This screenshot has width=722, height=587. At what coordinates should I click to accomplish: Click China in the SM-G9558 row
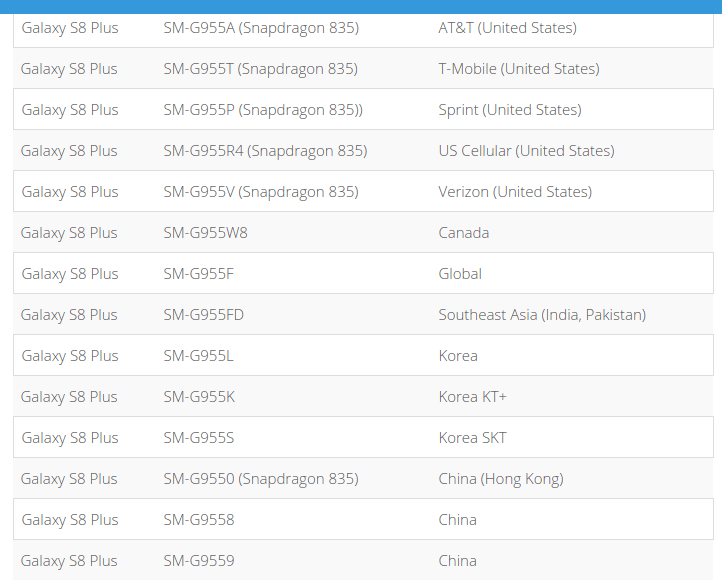tap(457, 520)
